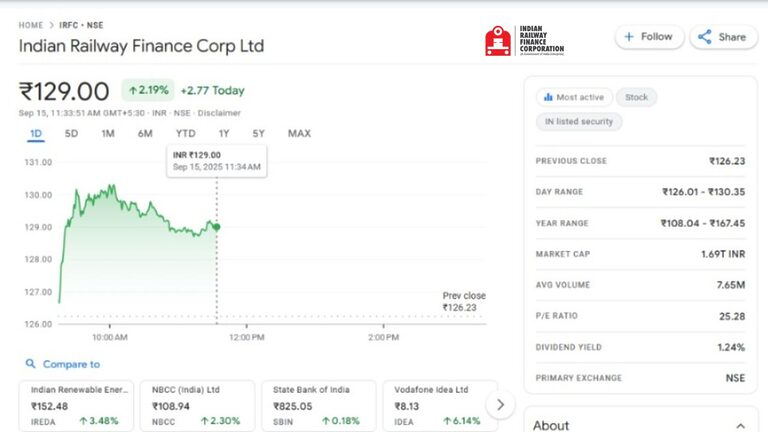This screenshot has width=768, height=432.
Task: Click the IN listed security chip
Action: 579,122
